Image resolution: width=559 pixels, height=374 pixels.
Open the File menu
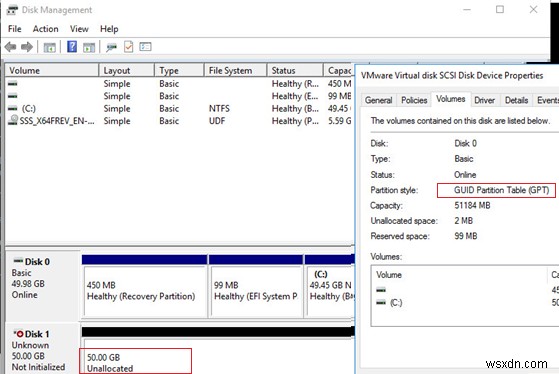click(x=15, y=29)
